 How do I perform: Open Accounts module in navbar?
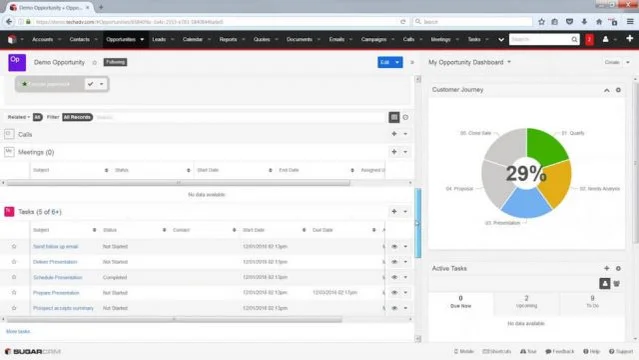42,40
